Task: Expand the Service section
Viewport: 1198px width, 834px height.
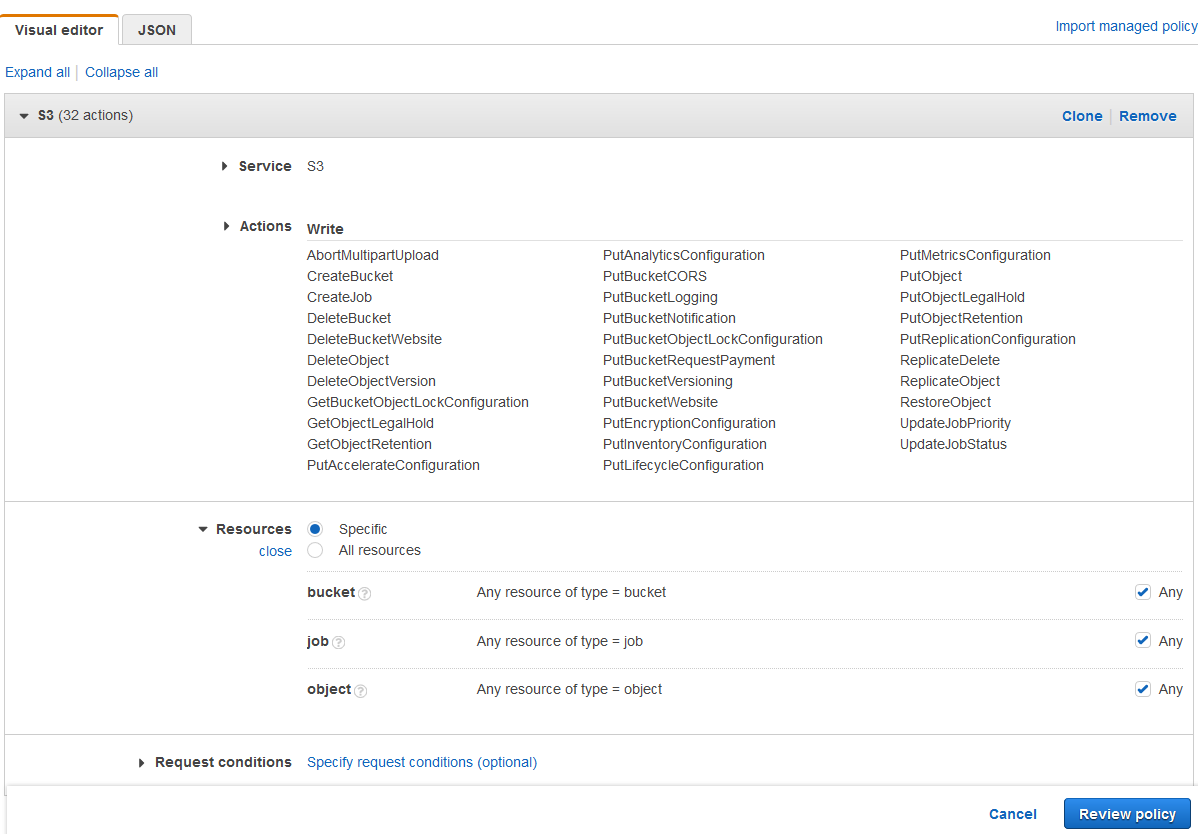Action: click(224, 166)
